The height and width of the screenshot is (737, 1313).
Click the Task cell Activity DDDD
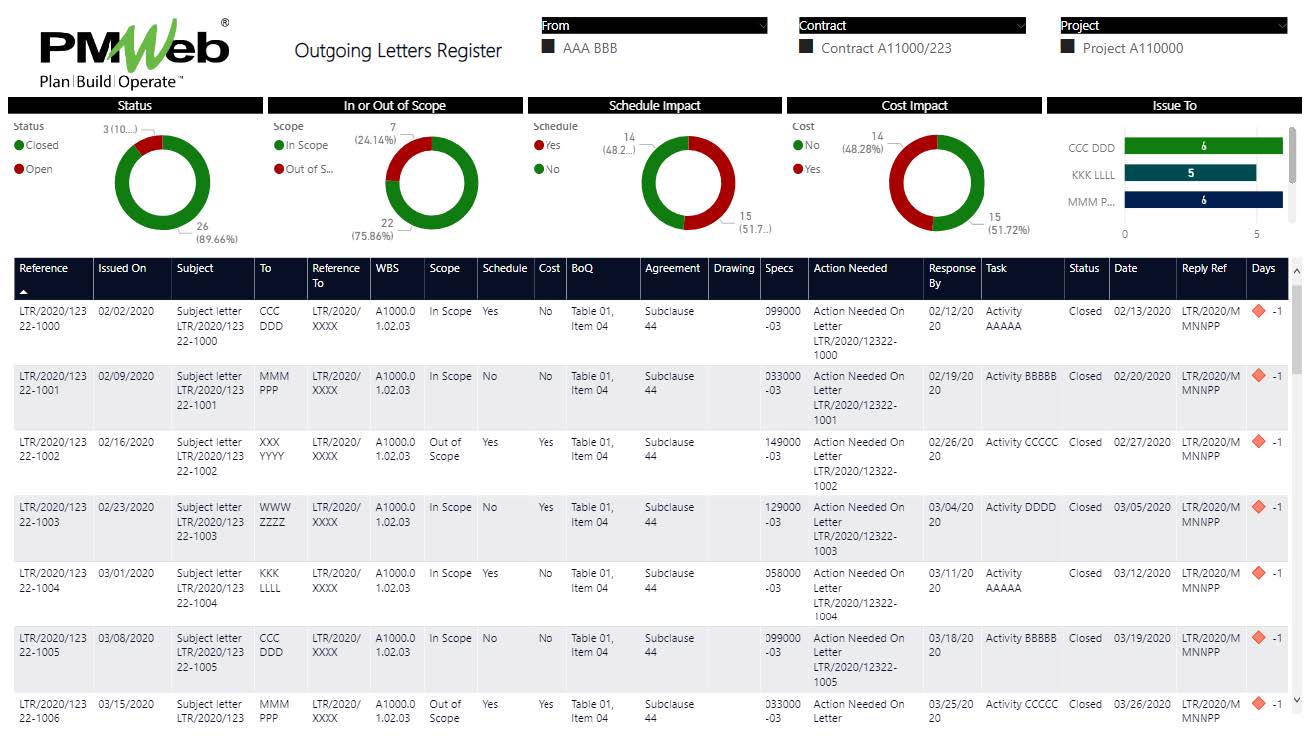click(x=1020, y=507)
